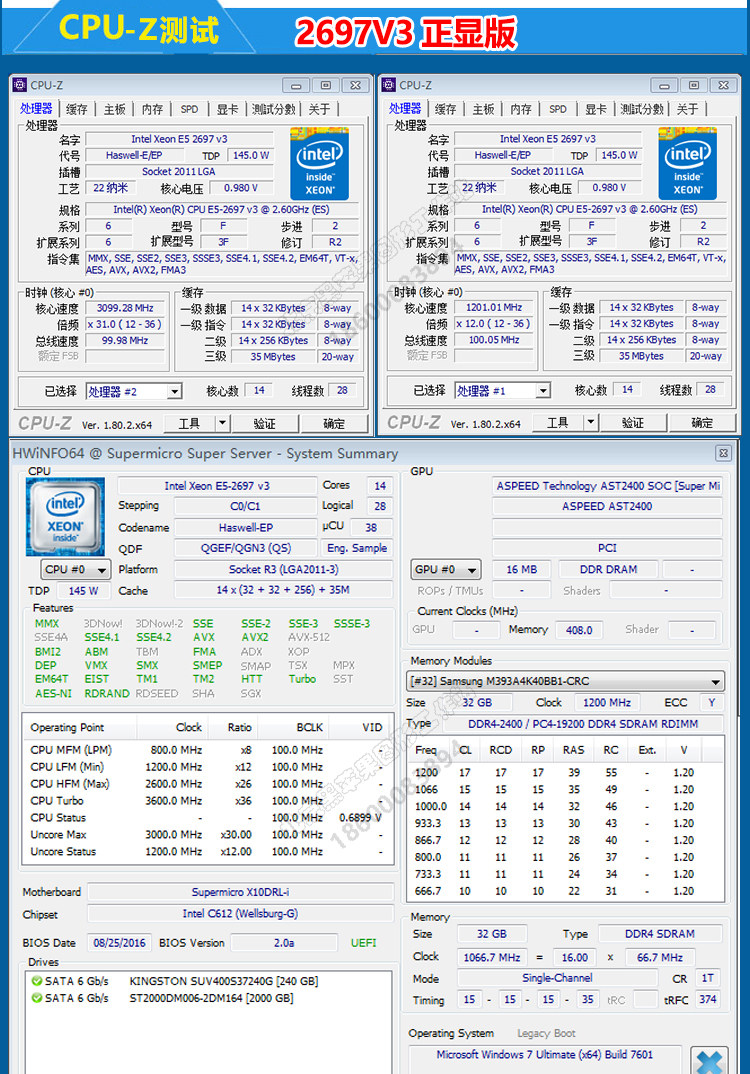Click the 1066.7 MHz memory clock field
Screen dimensions: 750x1074
(491, 957)
